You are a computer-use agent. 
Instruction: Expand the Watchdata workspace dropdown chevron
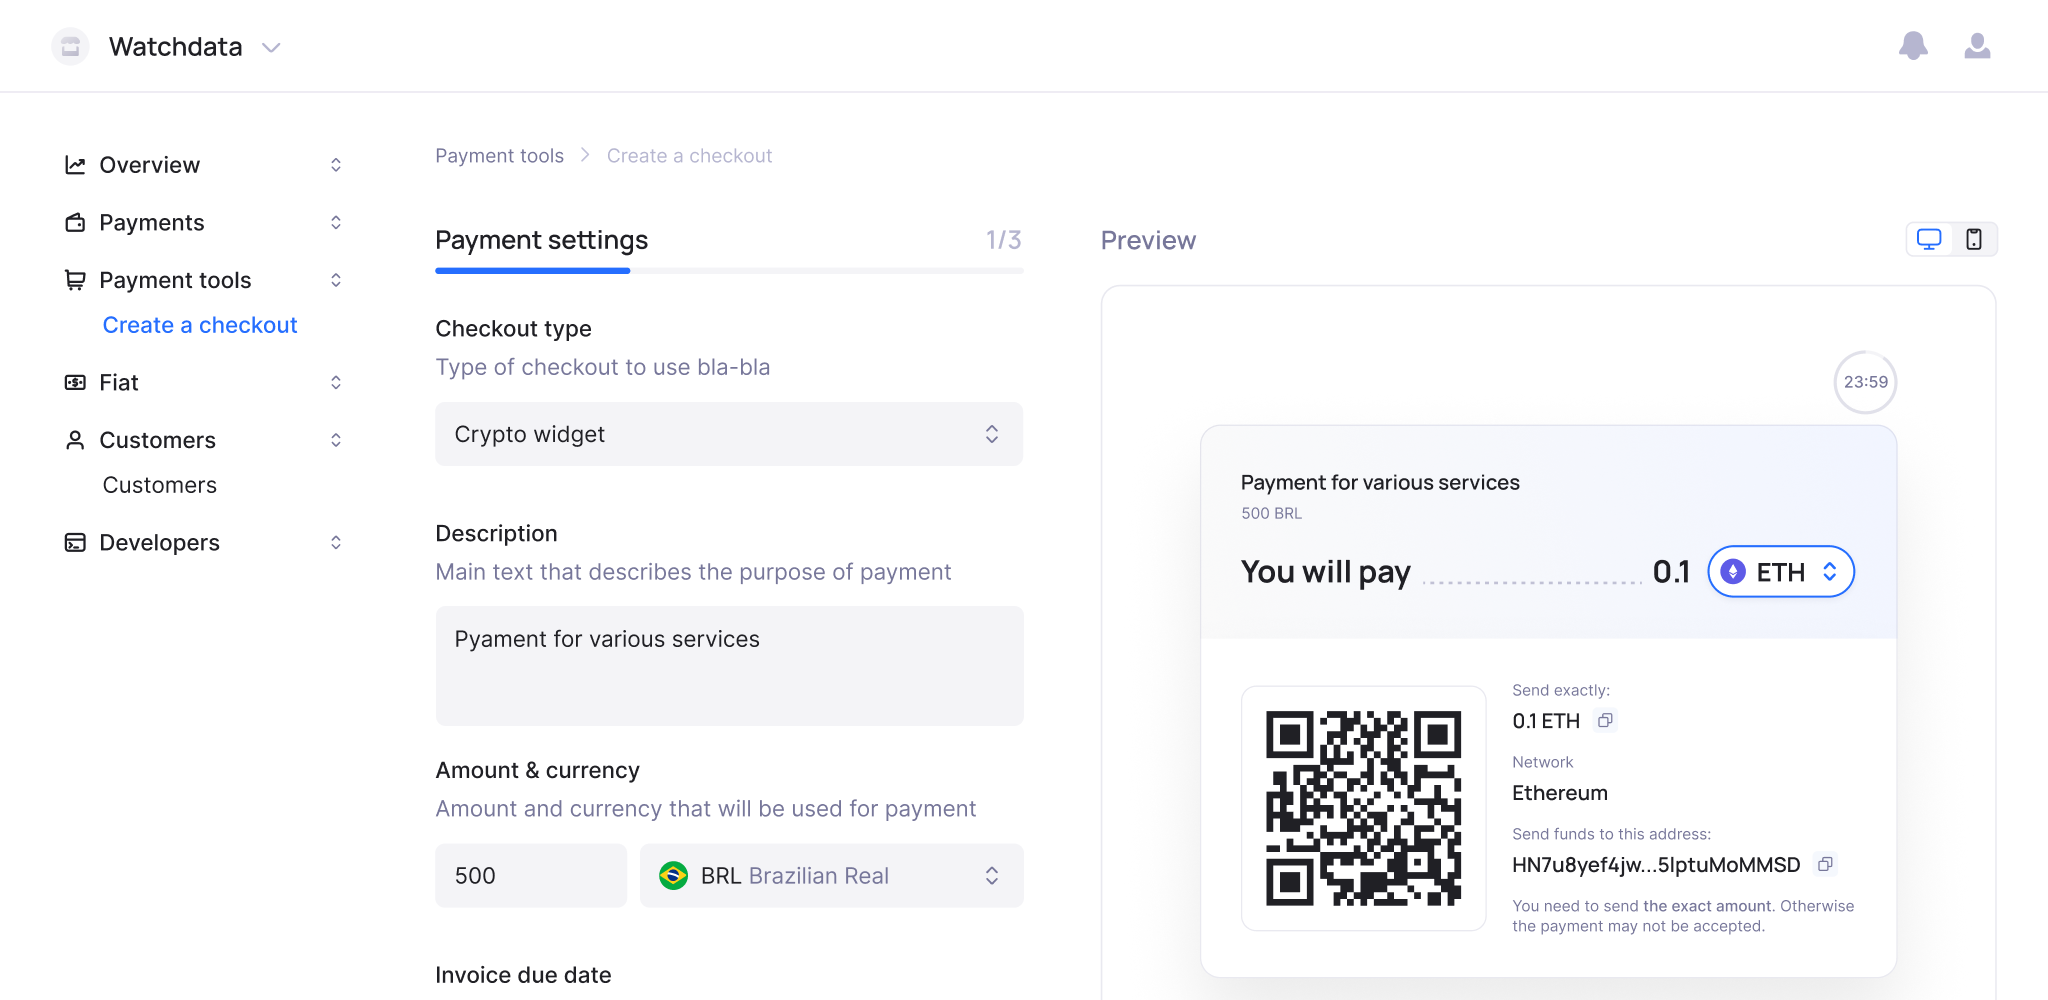coord(271,47)
